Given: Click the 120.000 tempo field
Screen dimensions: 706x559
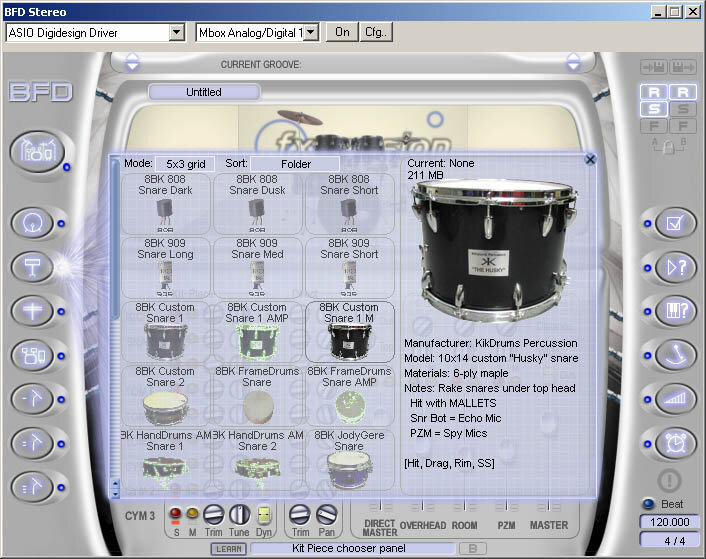Looking at the screenshot, I should click(670, 522).
